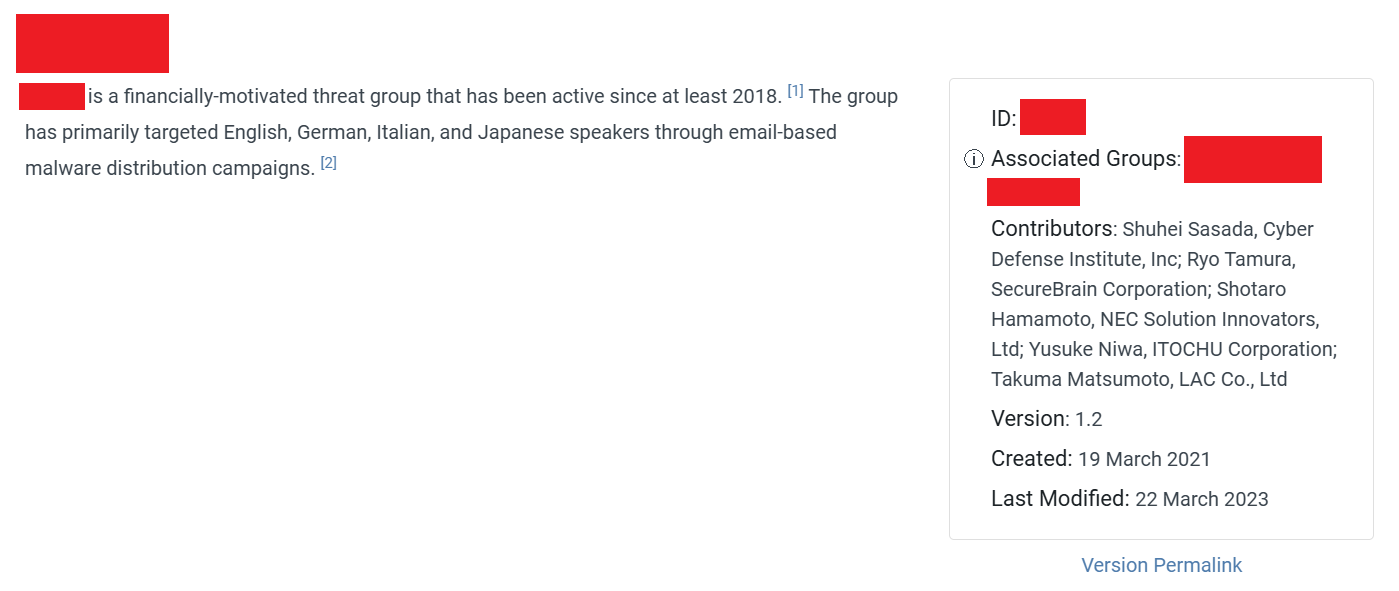Click the "ID:" label in info card
Image resolution: width=1399 pixels, height=591 pixels.
[1003, 119]
